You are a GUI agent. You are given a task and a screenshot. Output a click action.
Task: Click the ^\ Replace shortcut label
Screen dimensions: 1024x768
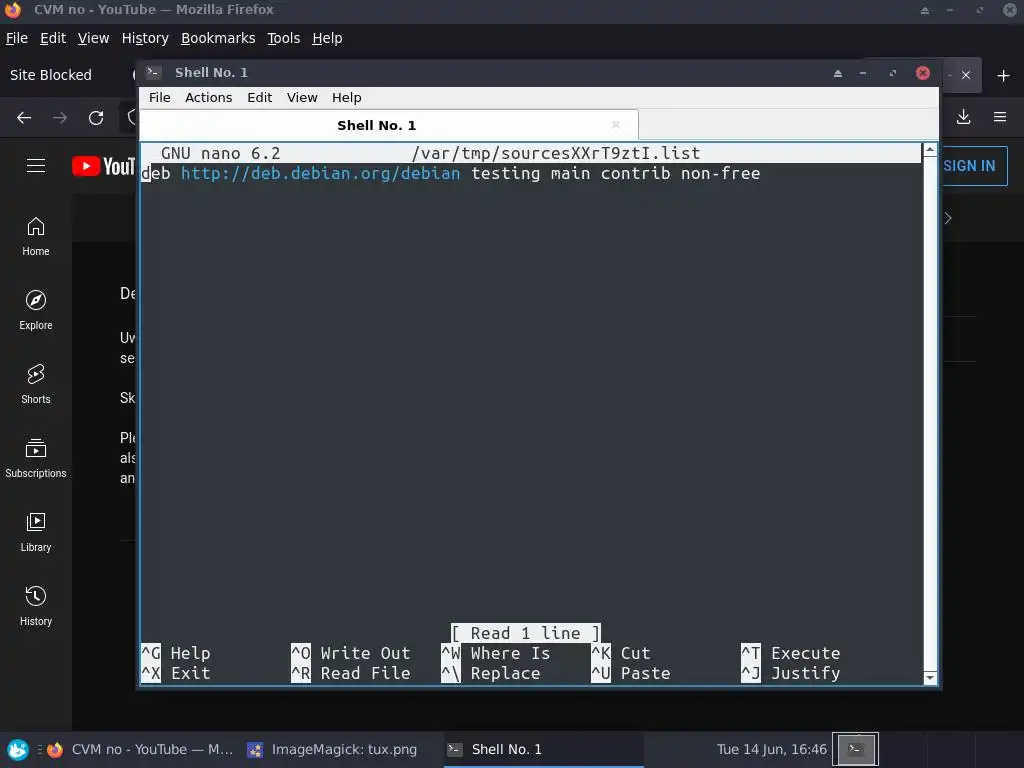pyautogui.click(x=490, y=673)
